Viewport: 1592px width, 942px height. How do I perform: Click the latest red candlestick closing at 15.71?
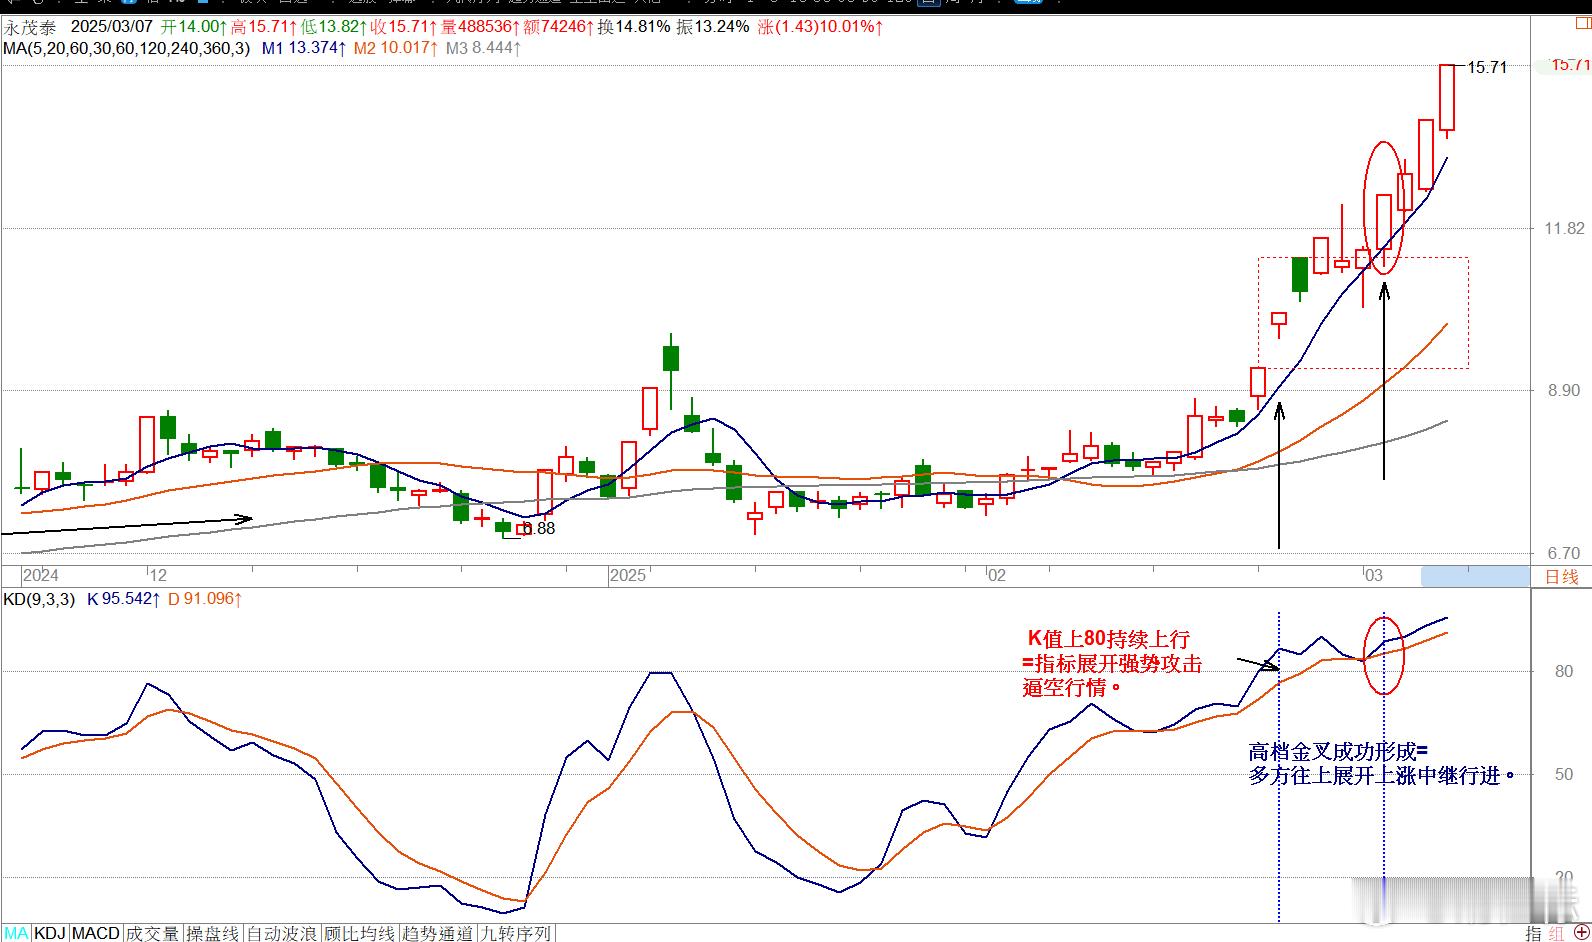[1447, 98]
